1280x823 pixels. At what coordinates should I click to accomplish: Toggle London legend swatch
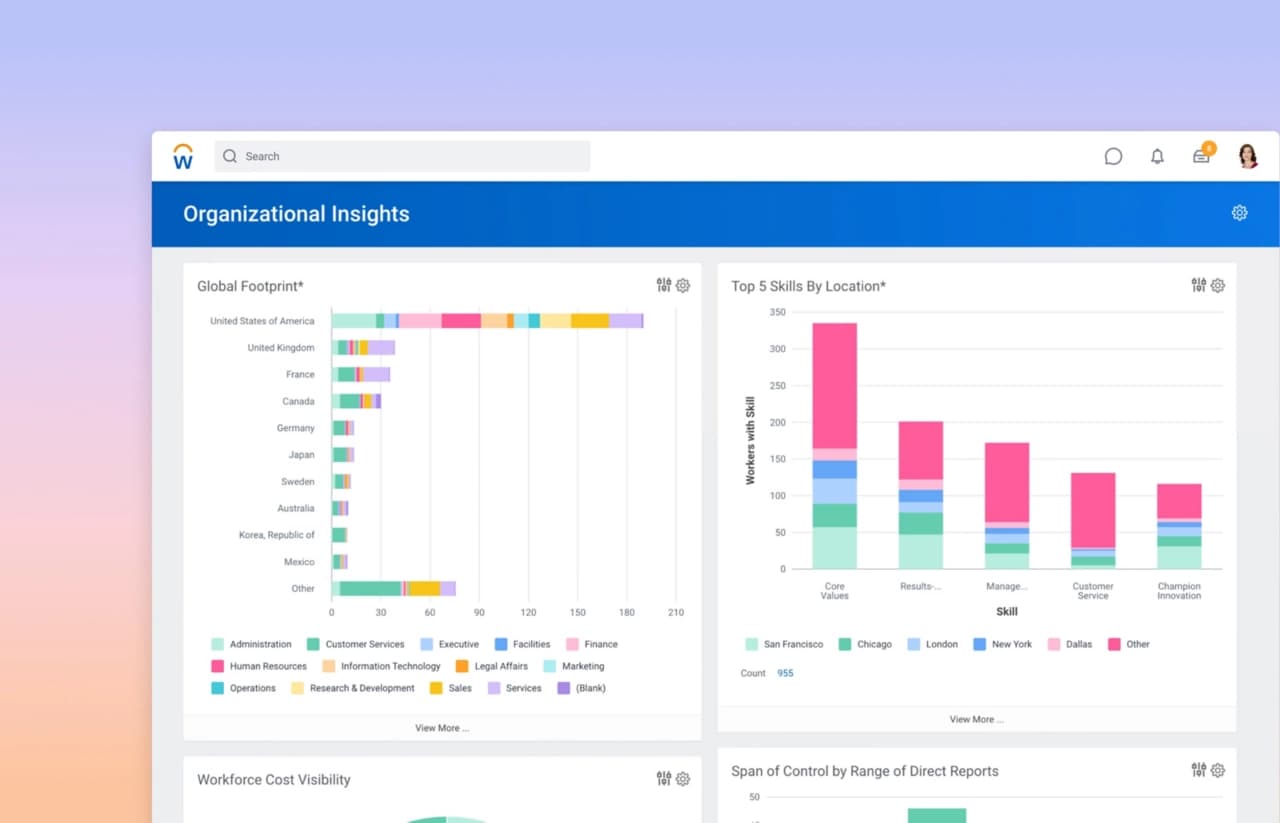(x=914, y=644)
